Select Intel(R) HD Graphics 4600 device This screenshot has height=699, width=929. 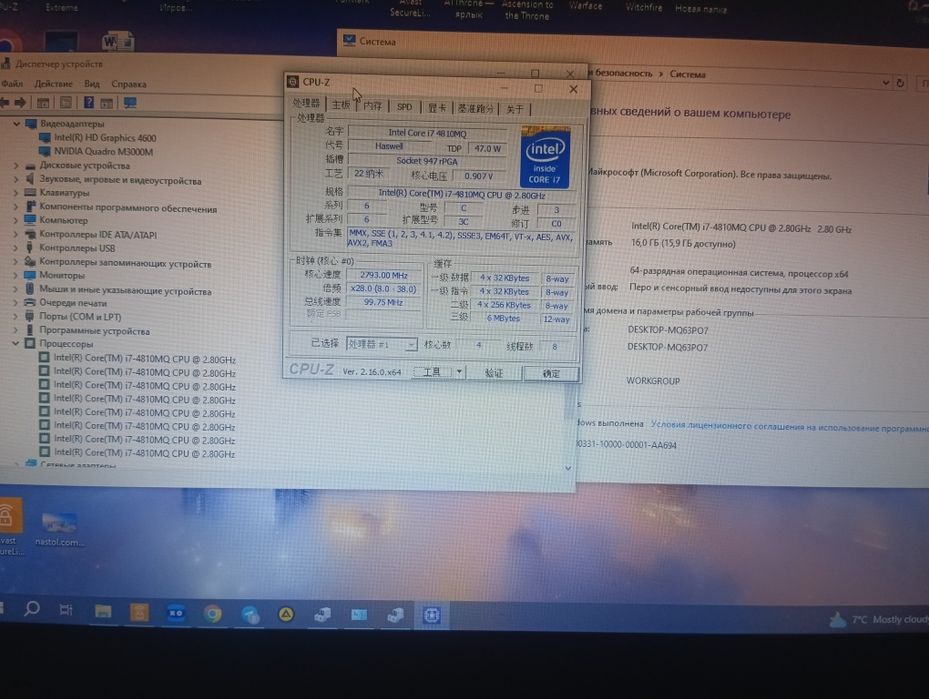[x=105, y=138]
